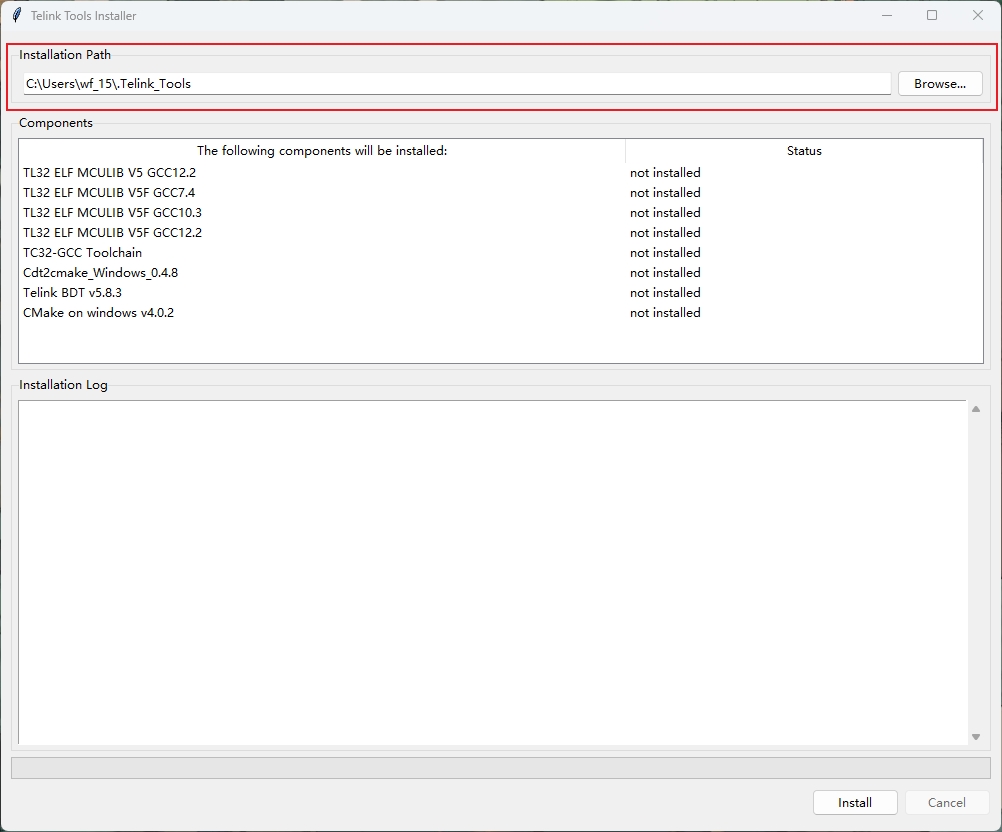Screen dimensions: 1002x832
Task: Click the Telink feather app icon
Action: (x=16, y=15)
